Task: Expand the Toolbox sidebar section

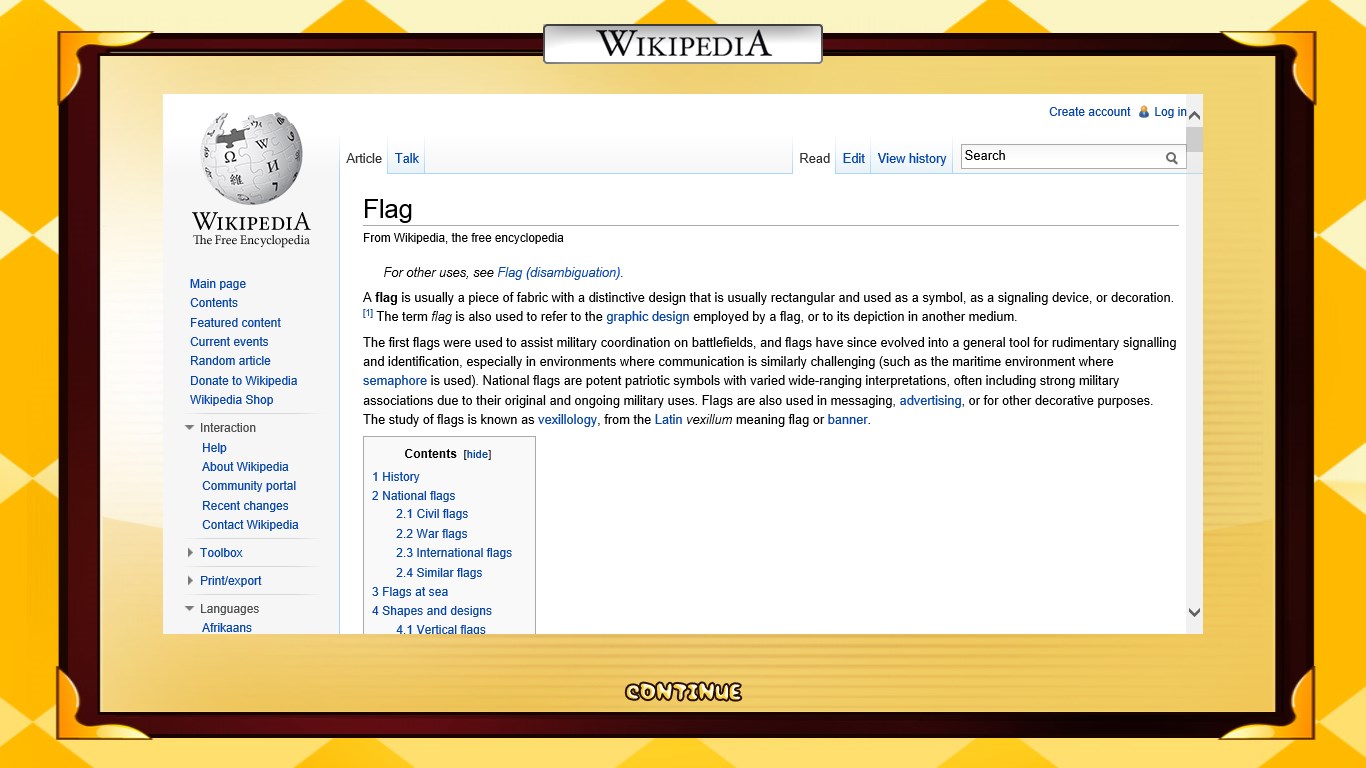Action: (190, 553)
